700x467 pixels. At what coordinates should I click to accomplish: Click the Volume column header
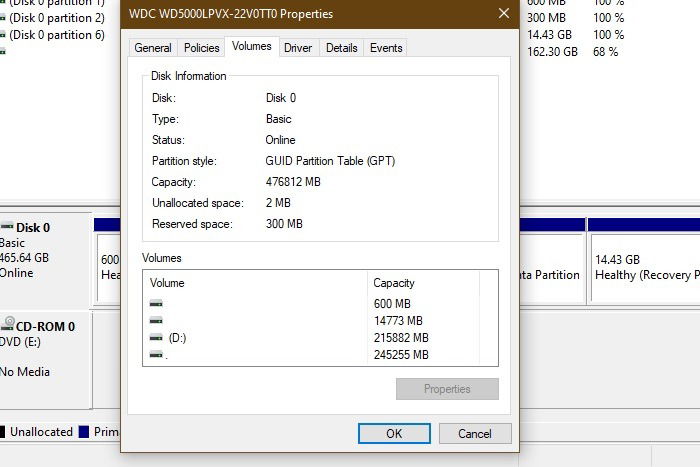click(167, 283)
